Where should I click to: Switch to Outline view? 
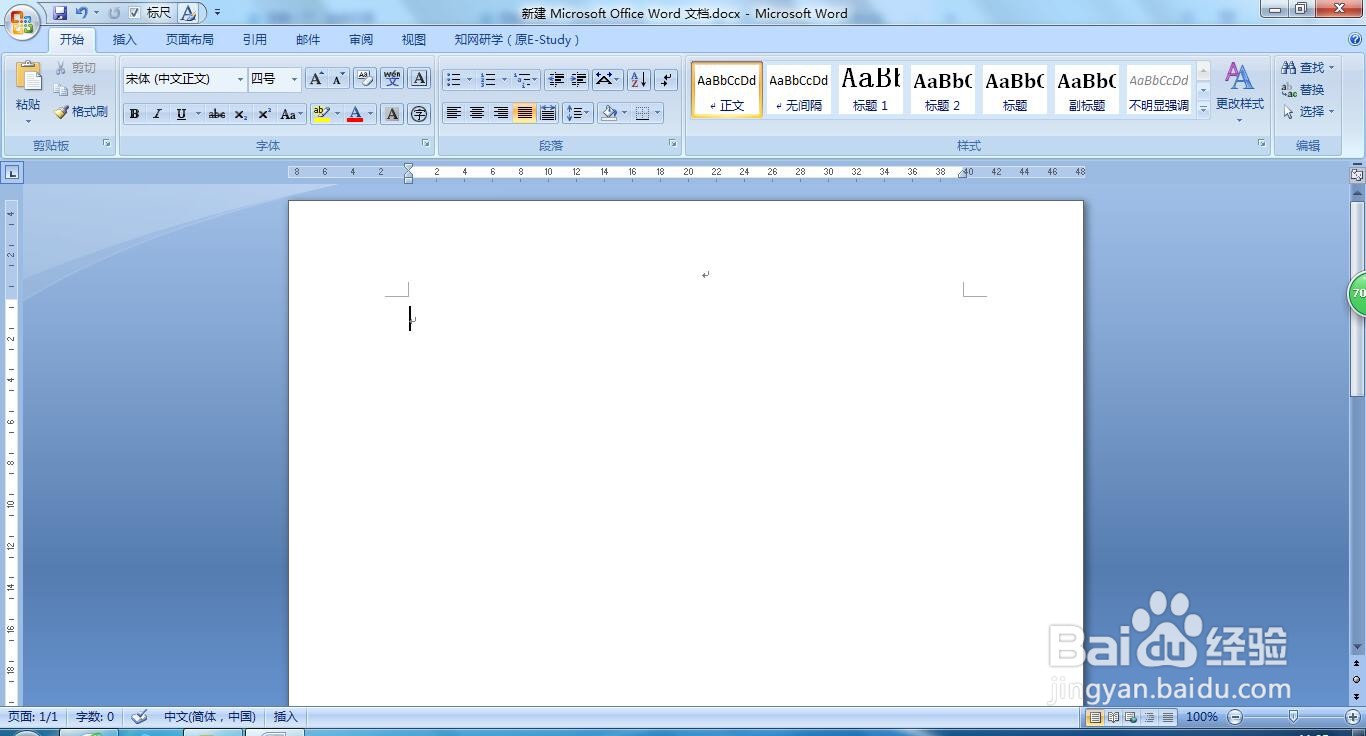1149,717
